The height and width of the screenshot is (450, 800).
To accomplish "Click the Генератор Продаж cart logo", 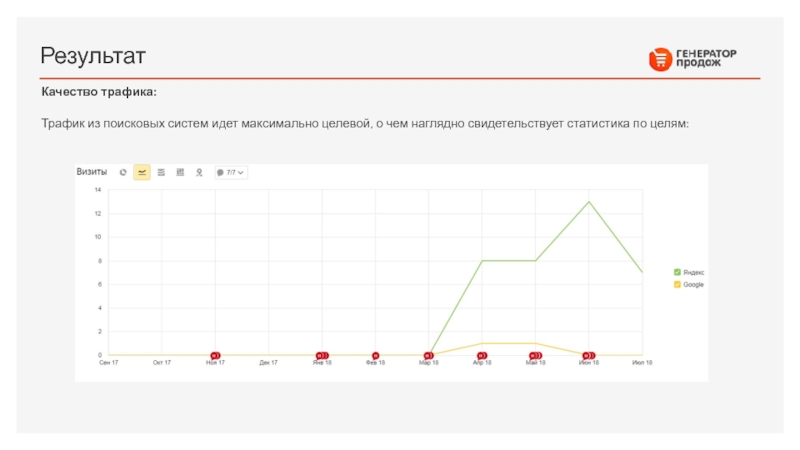I will [659, 60].
